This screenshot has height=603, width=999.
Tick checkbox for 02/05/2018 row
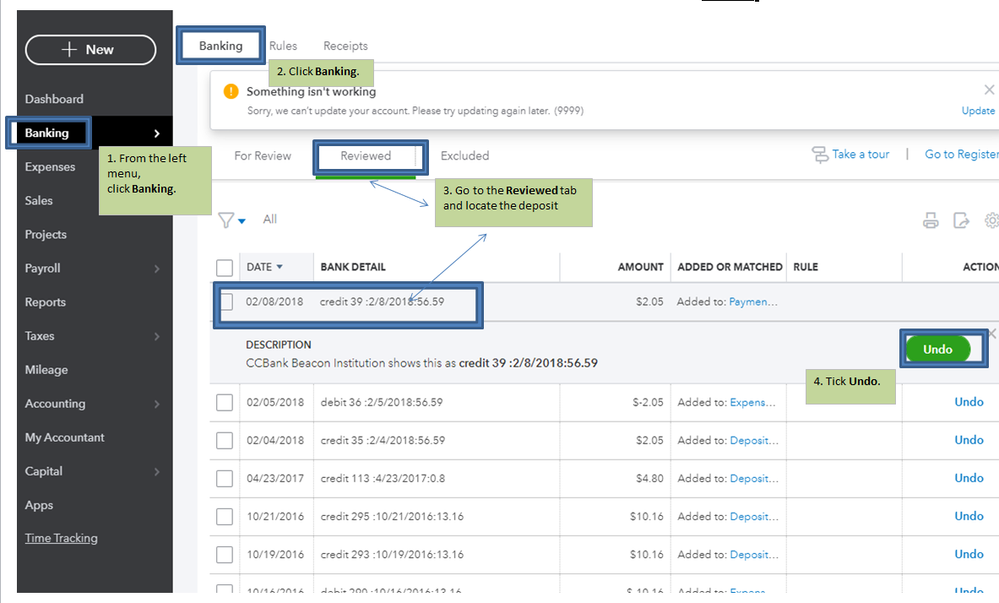click(x=224, y=402)
